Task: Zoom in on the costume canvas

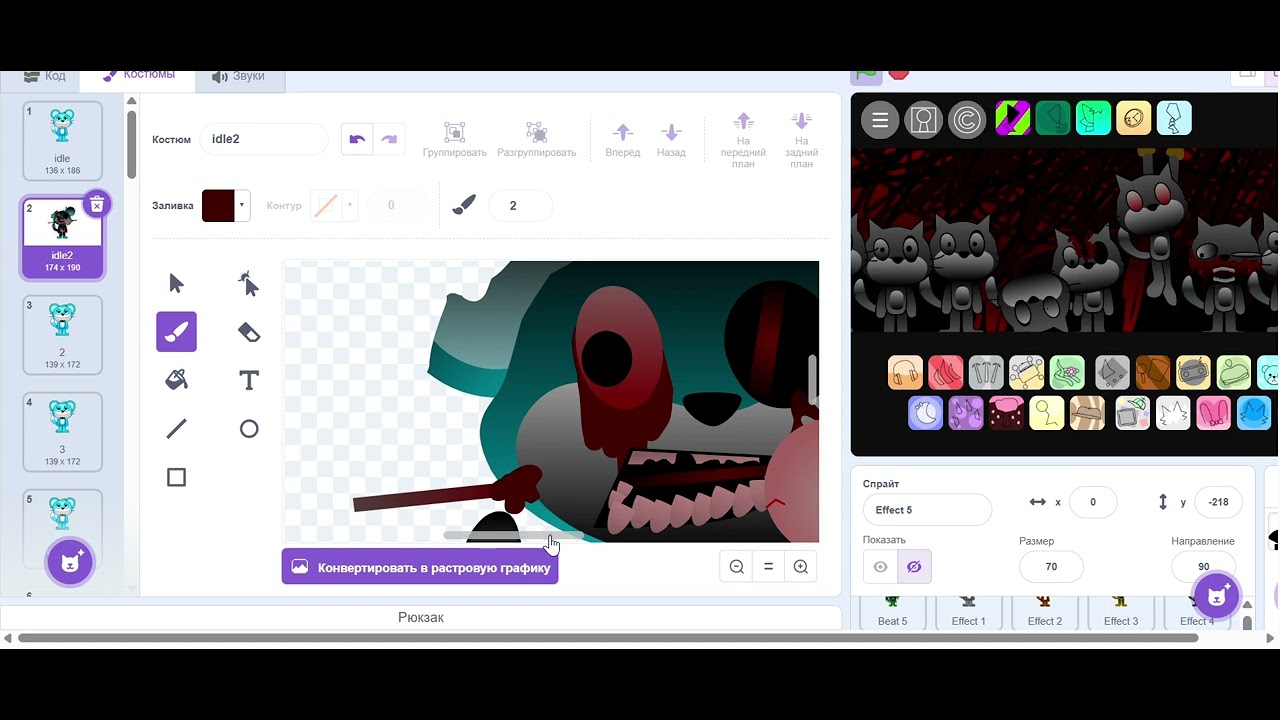Action: click(801, 567)
